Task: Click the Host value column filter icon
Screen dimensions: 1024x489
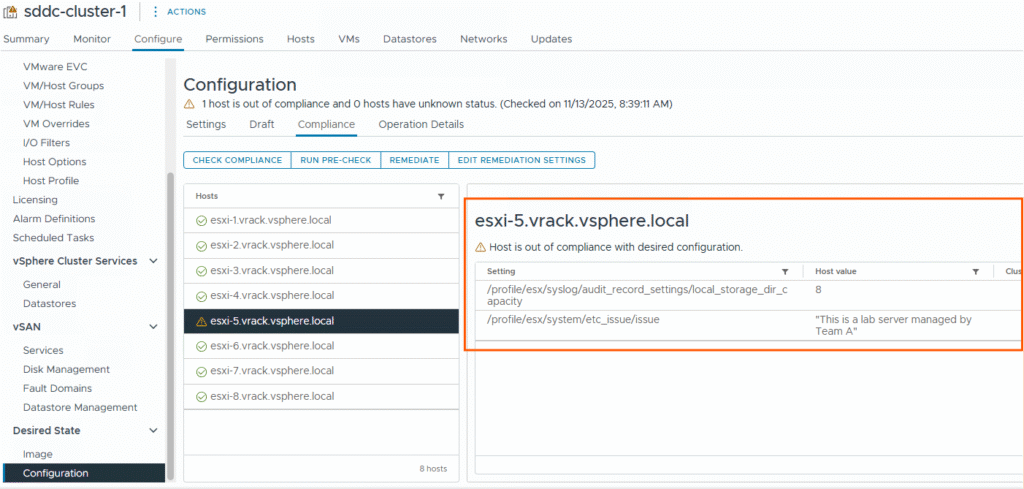Action: click(975, 272)
